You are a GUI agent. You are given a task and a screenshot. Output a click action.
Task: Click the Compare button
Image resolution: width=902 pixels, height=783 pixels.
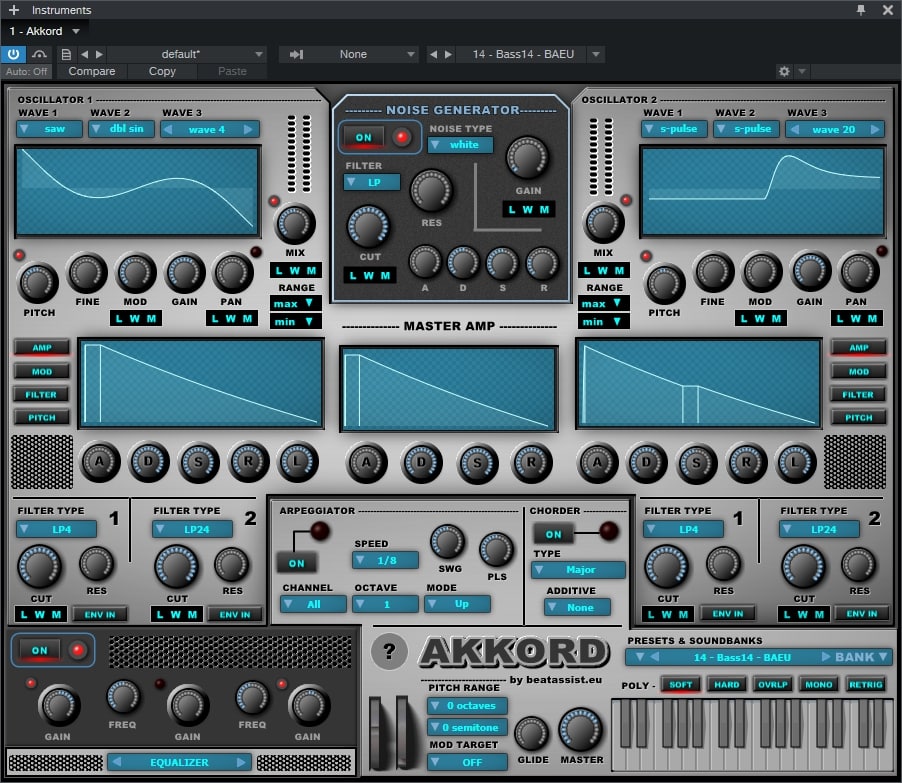tap(91, 72)
